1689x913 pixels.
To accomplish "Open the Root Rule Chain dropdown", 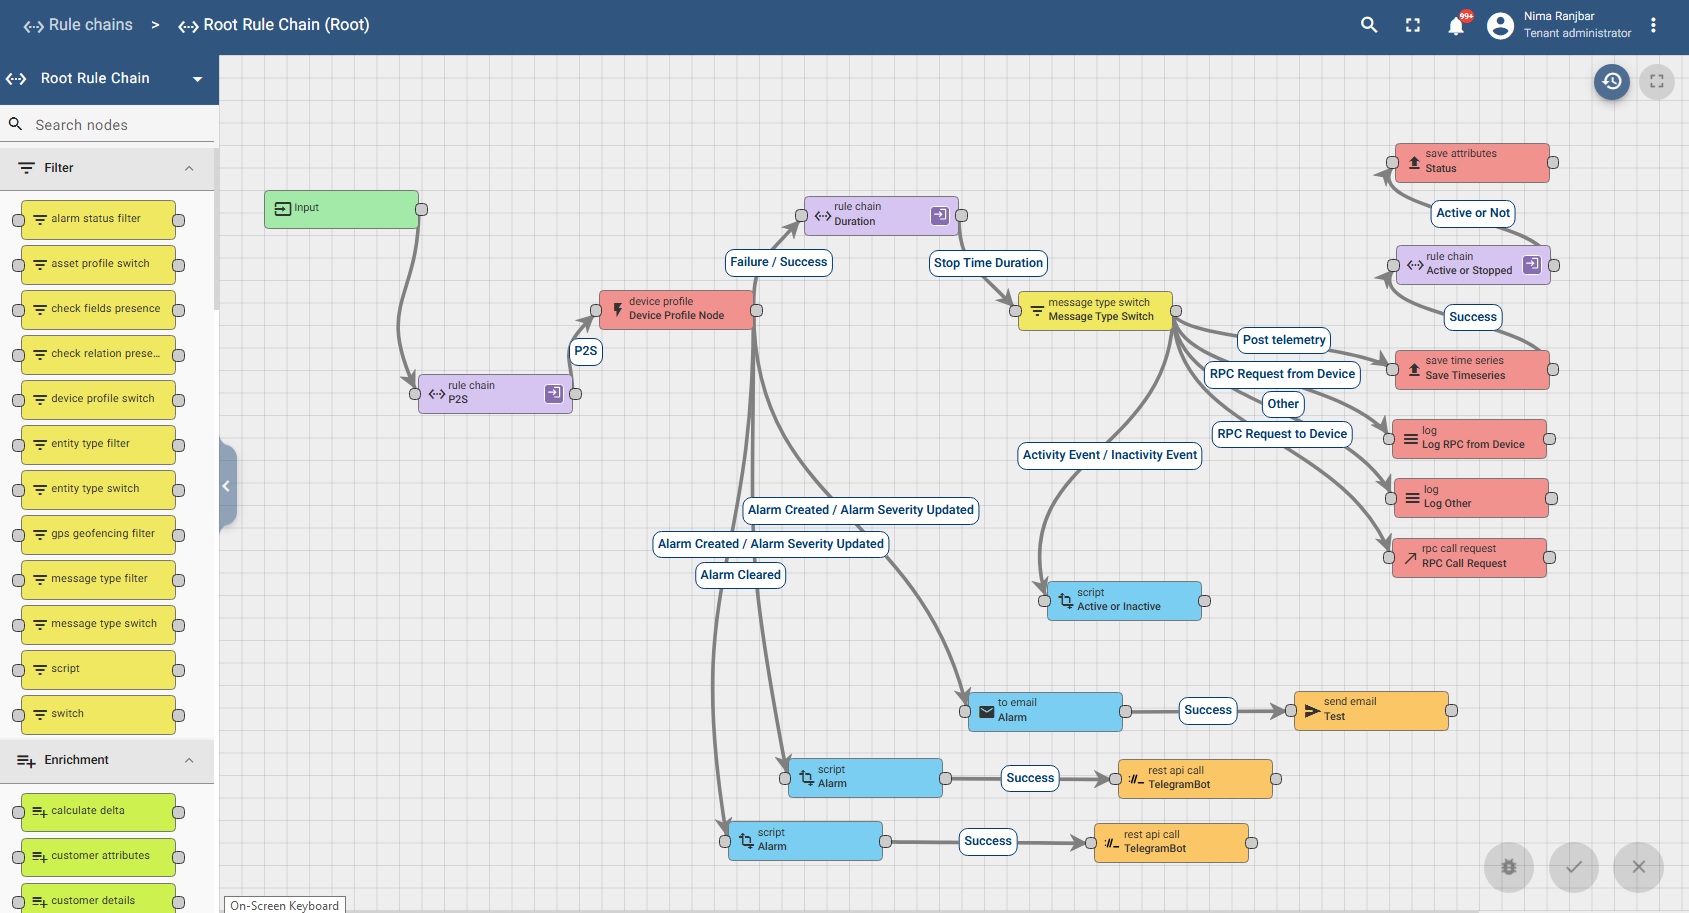I will (197, 79).
